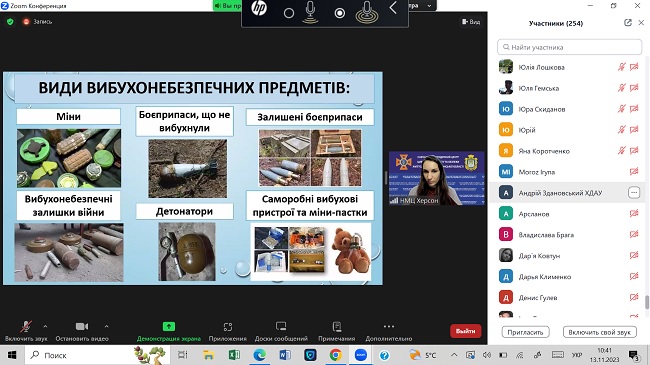Show hidden system tray icons chevron
The width and height of the screenshot is (650, 365).
point(454,355)
